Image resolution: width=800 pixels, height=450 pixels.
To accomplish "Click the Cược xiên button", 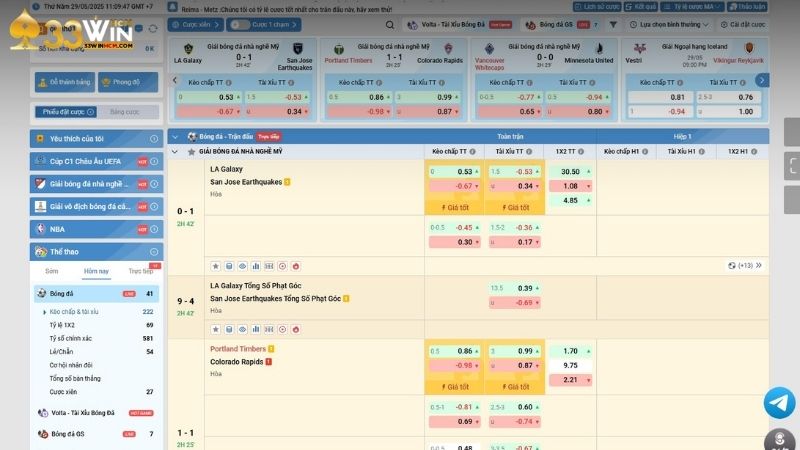I will [x=196, y=24].
